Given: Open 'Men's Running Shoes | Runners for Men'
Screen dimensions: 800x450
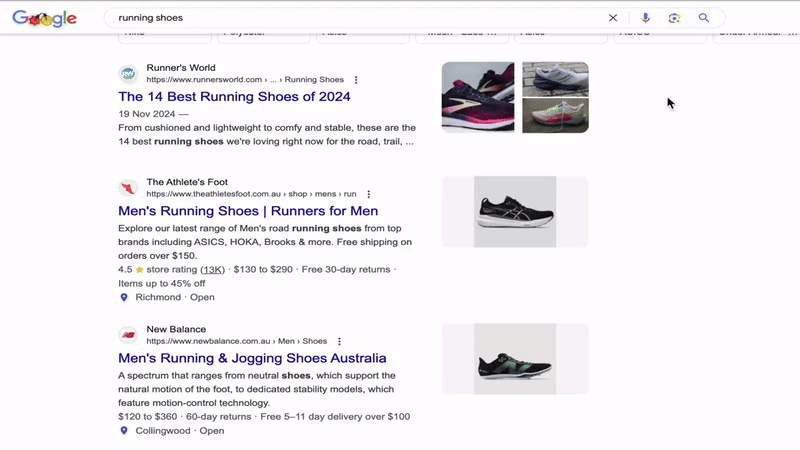Looking at the screenshot, I should coord(248,211).
